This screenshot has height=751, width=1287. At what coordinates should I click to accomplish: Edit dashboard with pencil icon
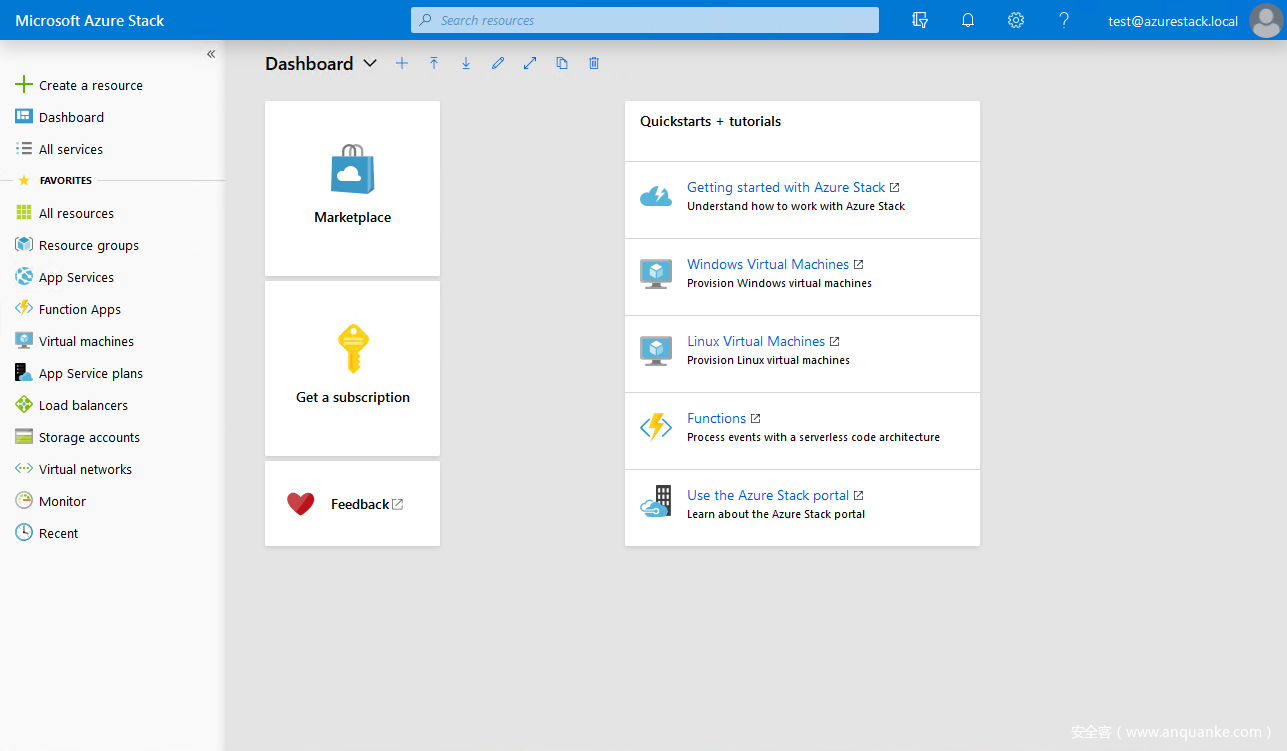[x=498, y=63]
